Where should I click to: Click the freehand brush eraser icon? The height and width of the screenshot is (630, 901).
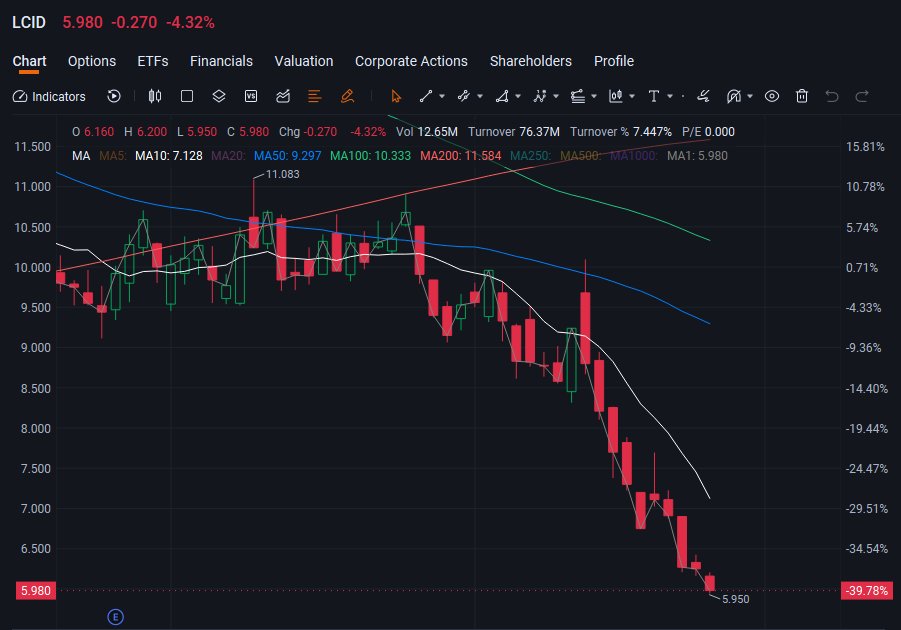point(703,97)
